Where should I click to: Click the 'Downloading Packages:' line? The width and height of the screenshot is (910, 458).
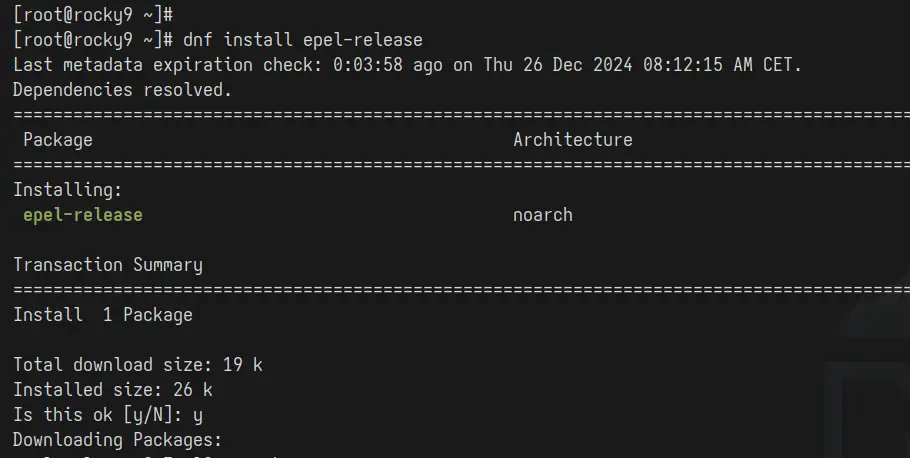118,439
